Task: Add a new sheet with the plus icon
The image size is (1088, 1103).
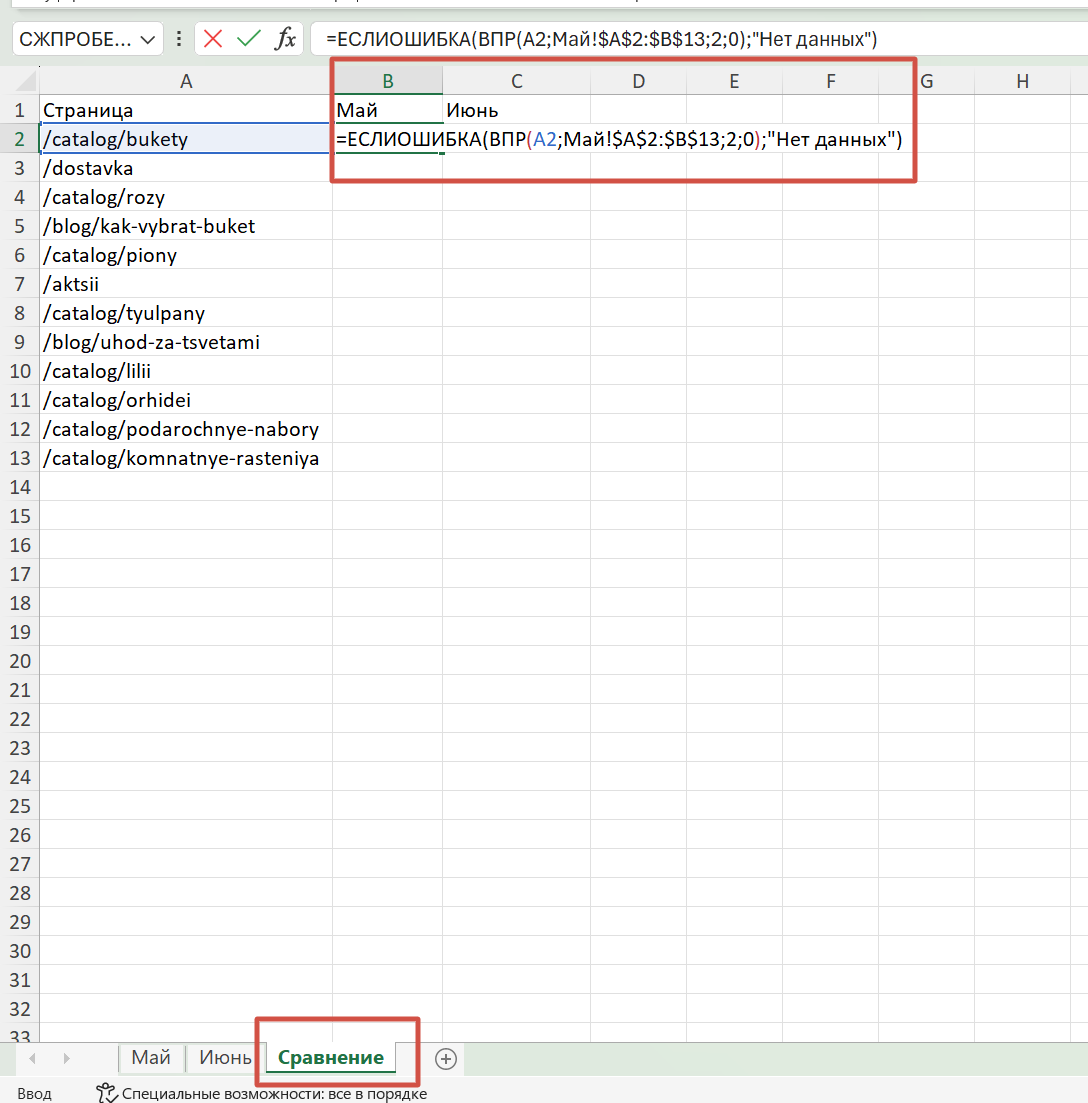Action: (x=446, y=1059)
